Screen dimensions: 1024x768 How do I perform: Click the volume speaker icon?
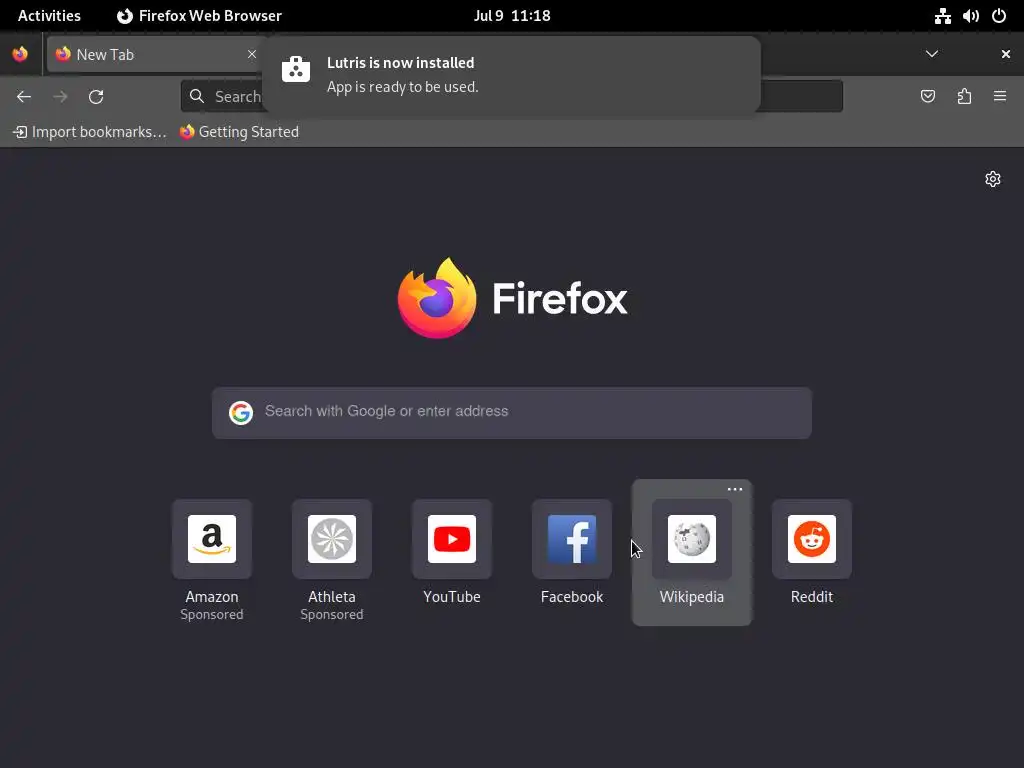click(x=970, y=16)
